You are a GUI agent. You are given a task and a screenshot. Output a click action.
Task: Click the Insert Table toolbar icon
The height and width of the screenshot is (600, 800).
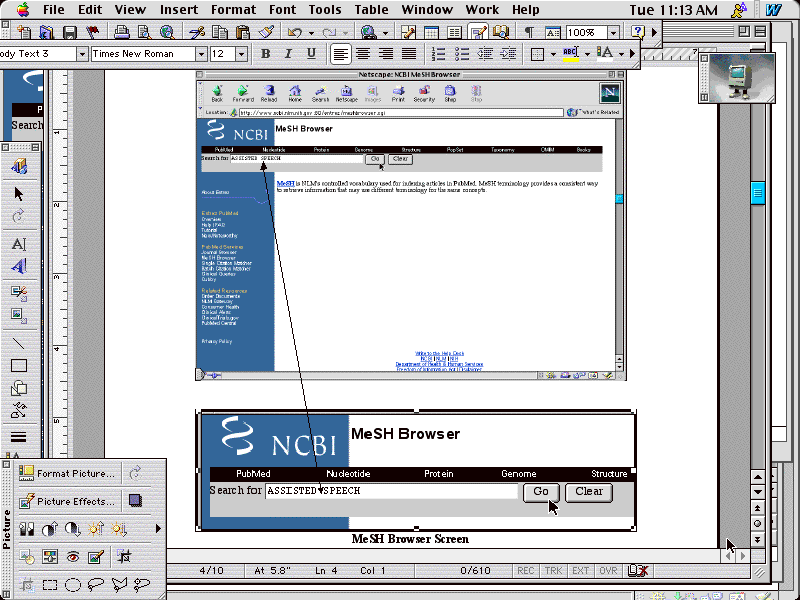tap(431, 33)
